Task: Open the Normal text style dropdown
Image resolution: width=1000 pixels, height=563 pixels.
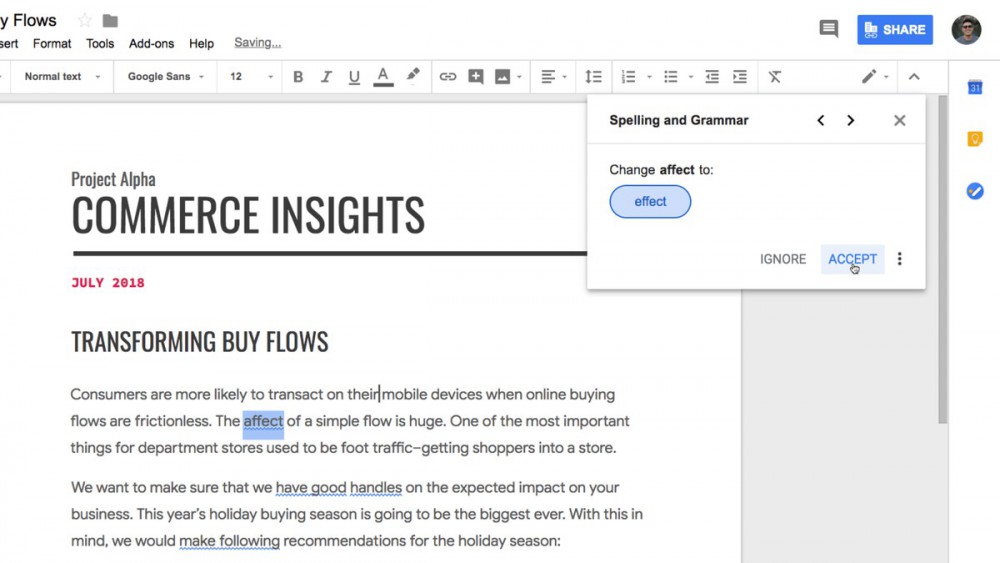Action: tap(62, 77)
